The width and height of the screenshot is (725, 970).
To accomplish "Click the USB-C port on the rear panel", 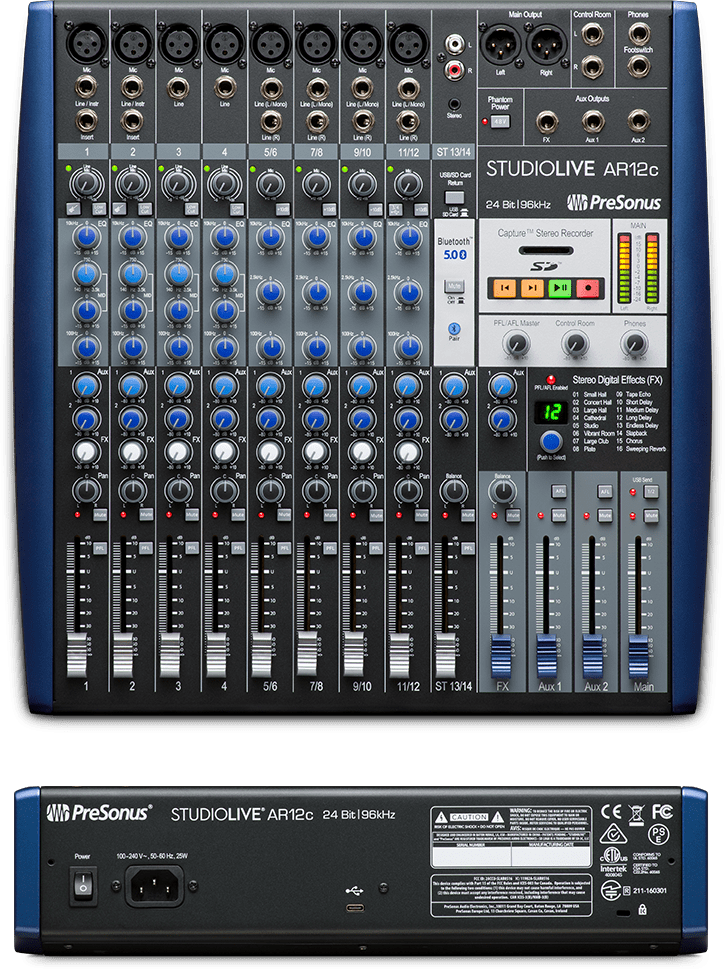I will click(354, 908).
